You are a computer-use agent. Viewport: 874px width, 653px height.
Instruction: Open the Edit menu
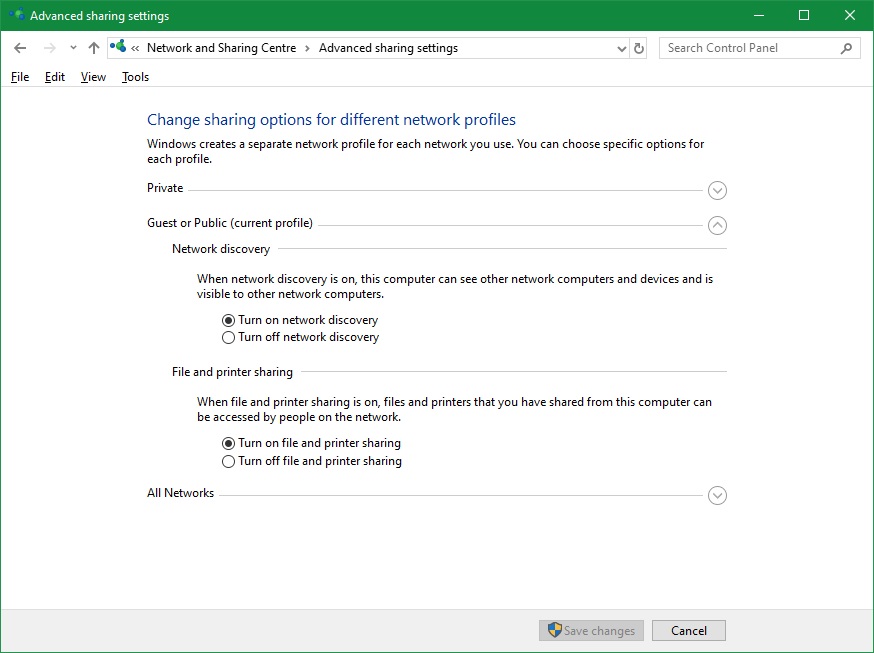[x=55, y=77]
